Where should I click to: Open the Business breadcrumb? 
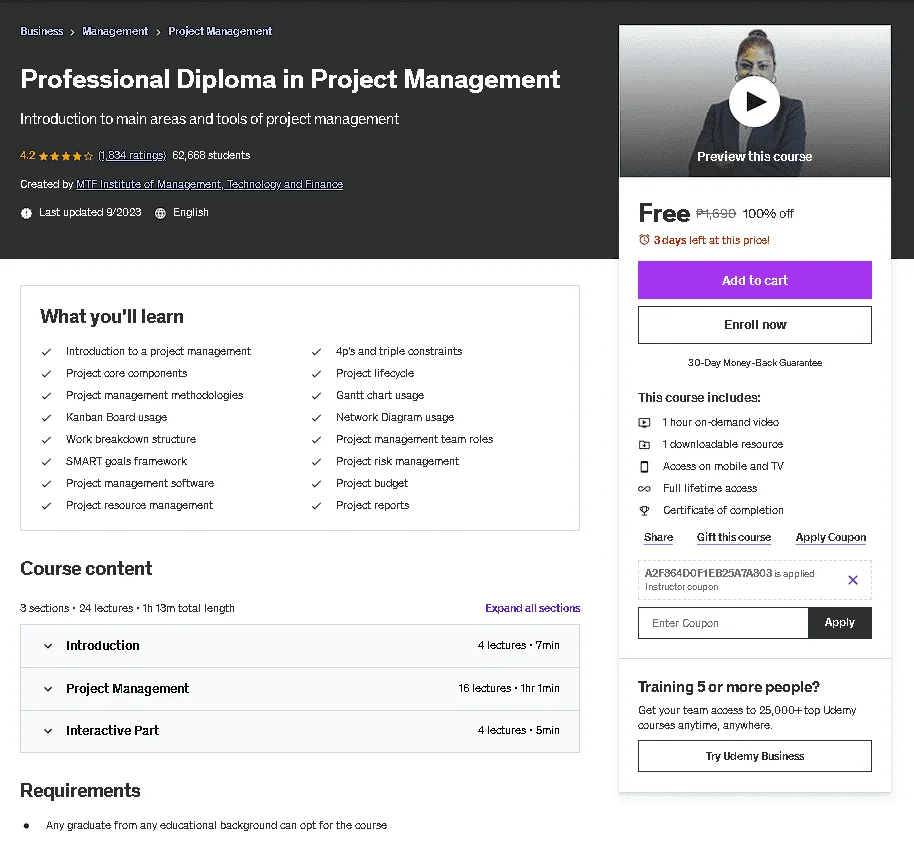[x=41, y=31]
